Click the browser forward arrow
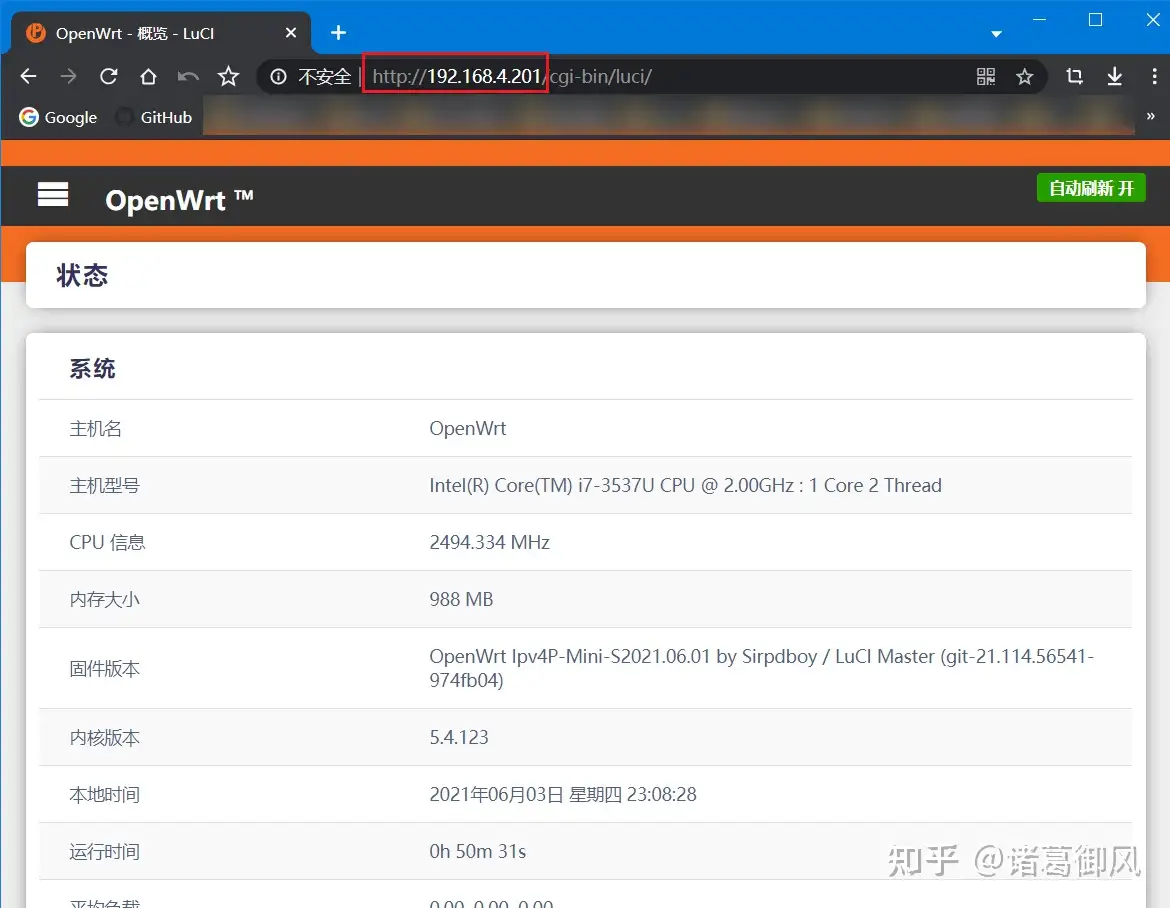 (68, 76)
